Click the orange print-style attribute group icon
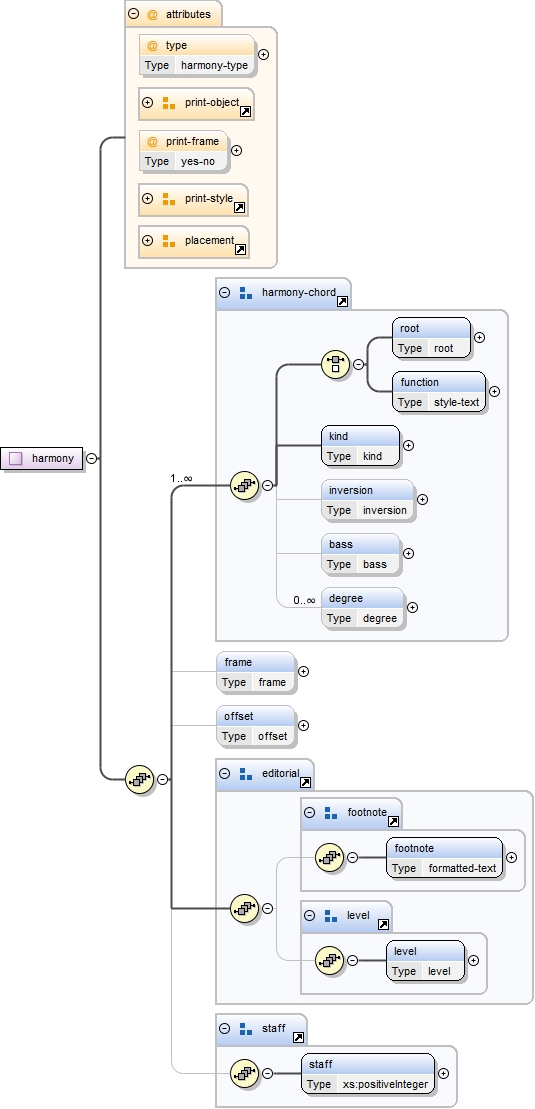535x1109 pixels. click(168, 199)
